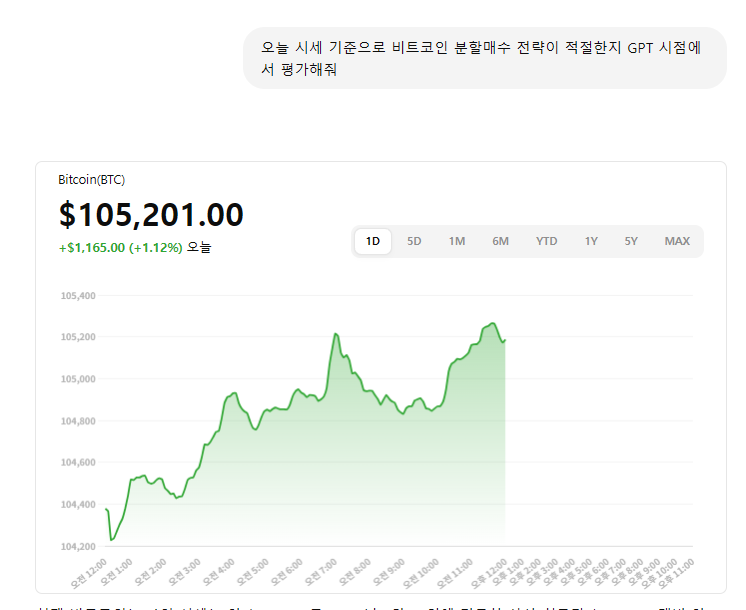Click the 105,400 y-axis label
The image size is (746, 610).
point(78,296)
